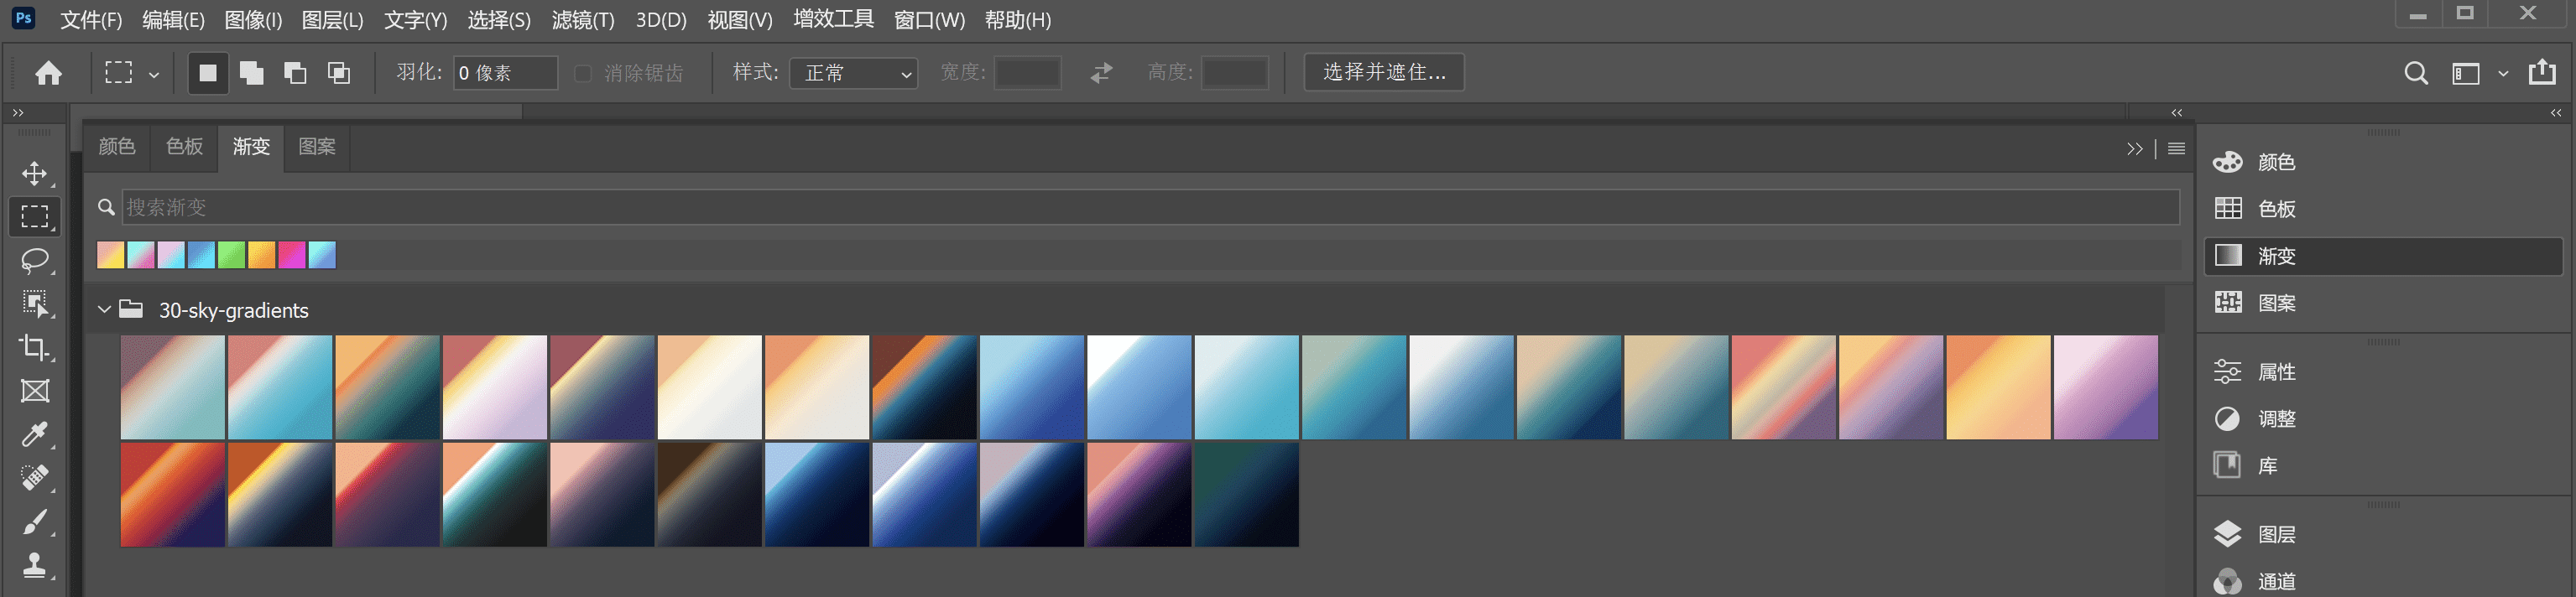Click the share/export icon
Viewport: 2576px width, 597px height.
[x=2541, y=72]
